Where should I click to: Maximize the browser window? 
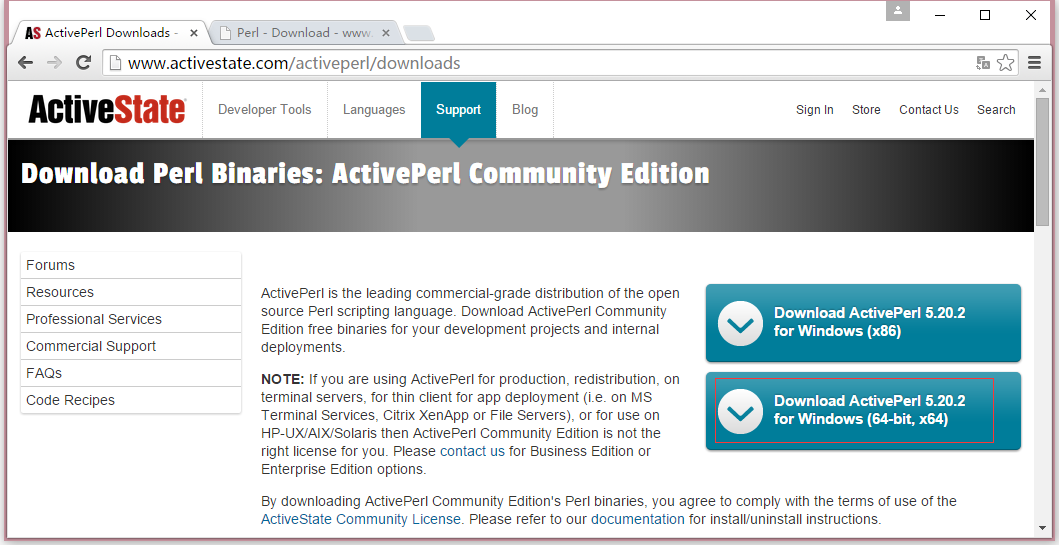pos(985,15)
